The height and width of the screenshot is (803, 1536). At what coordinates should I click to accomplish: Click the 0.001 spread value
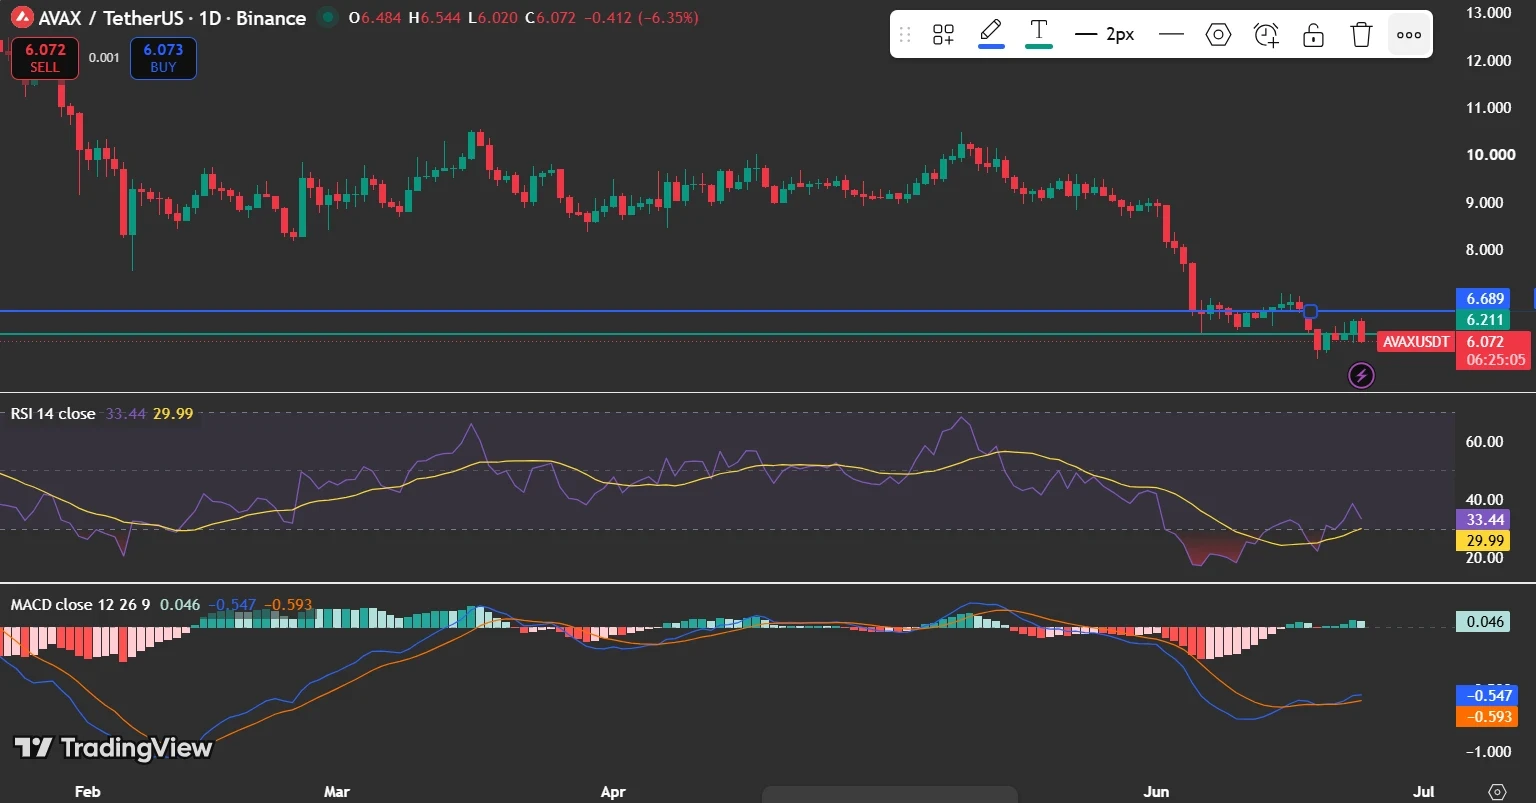104,58
